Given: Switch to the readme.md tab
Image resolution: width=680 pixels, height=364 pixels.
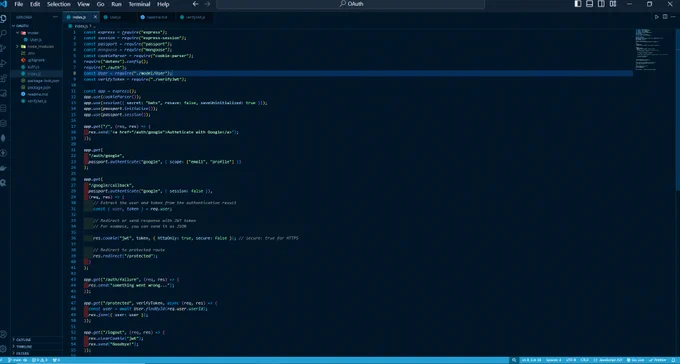Looking at the screenshot, I should [x=156, y=17].
